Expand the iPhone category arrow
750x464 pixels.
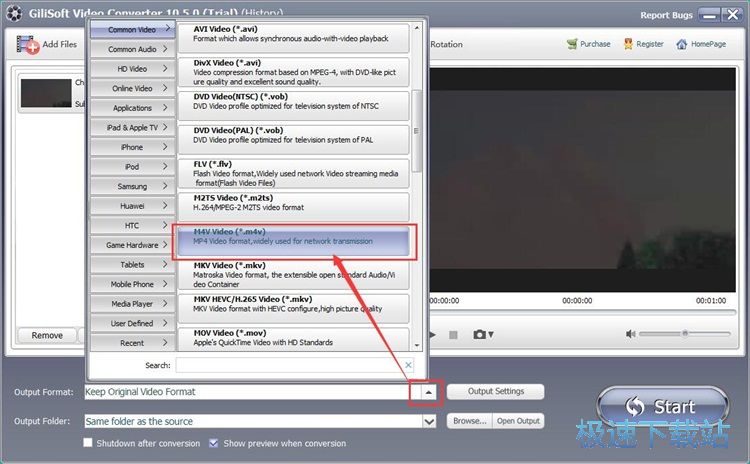click(165, 147)
